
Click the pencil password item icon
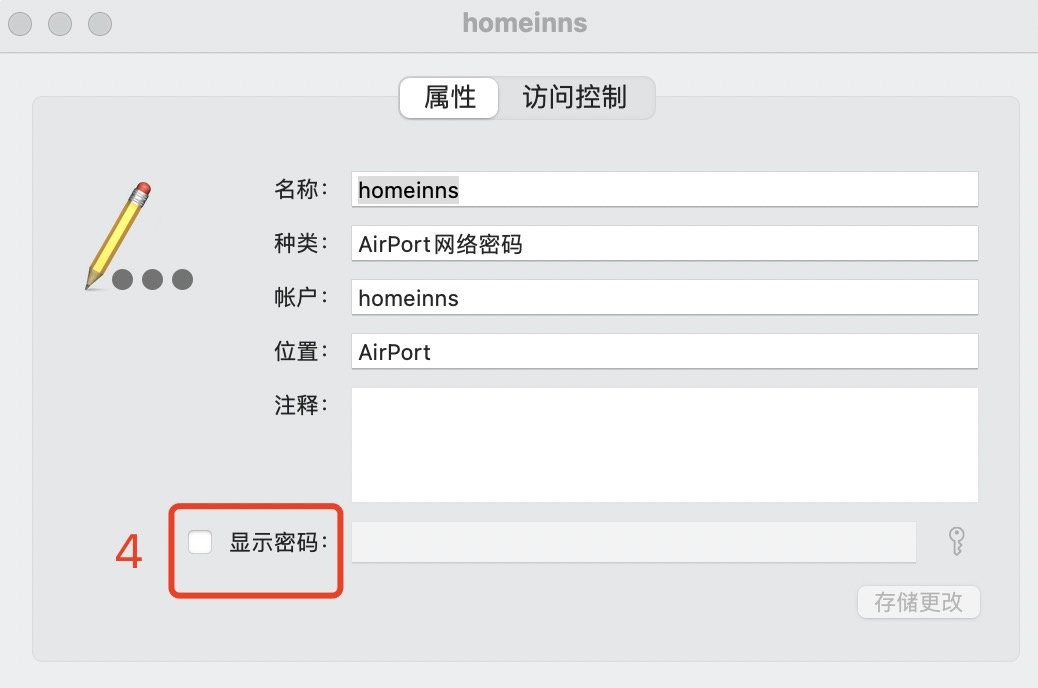[x=137, y=238]
